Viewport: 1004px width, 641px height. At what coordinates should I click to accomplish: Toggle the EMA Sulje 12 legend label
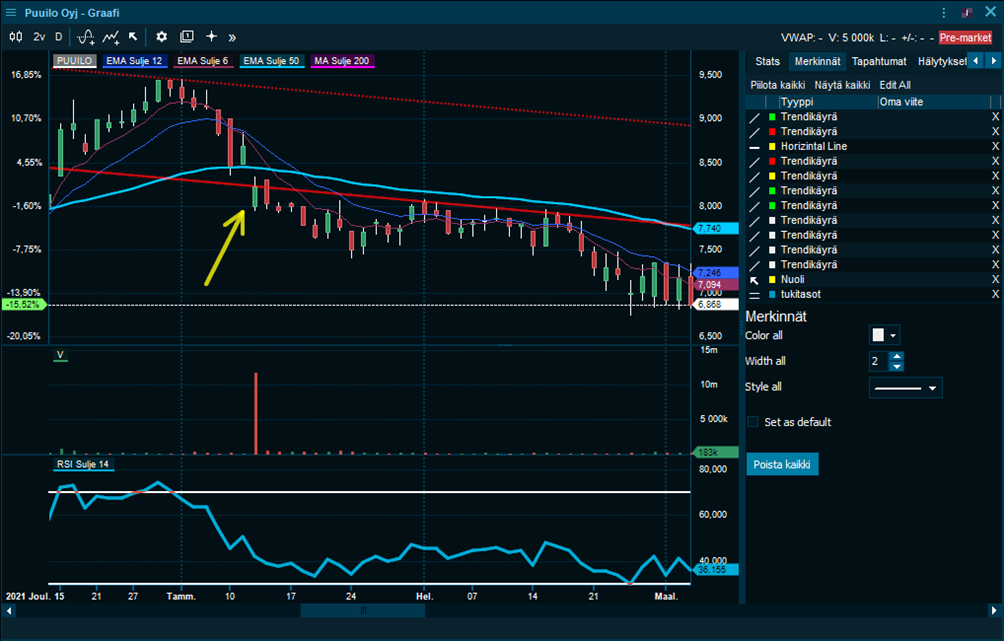(x=134, y=61)
